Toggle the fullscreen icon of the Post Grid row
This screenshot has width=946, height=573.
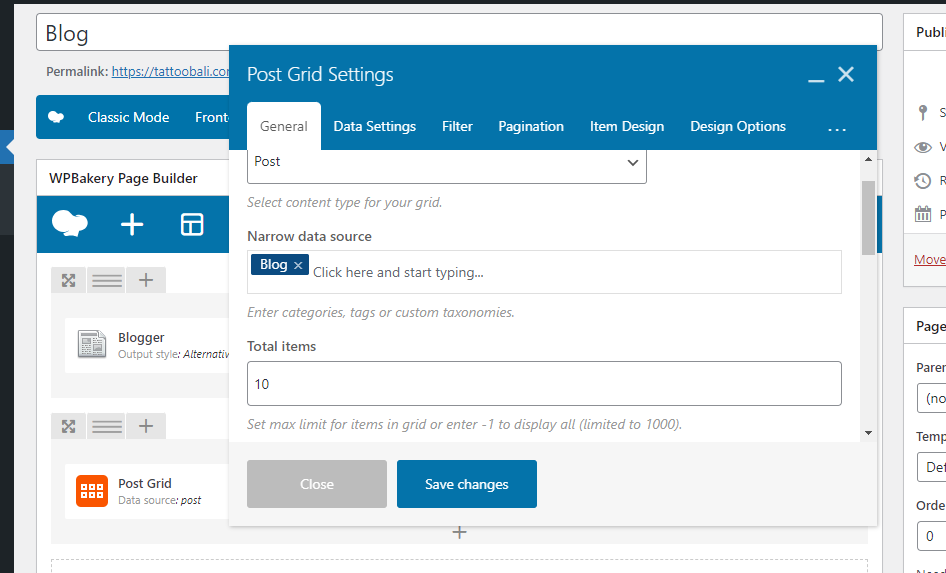pos(68,426)
